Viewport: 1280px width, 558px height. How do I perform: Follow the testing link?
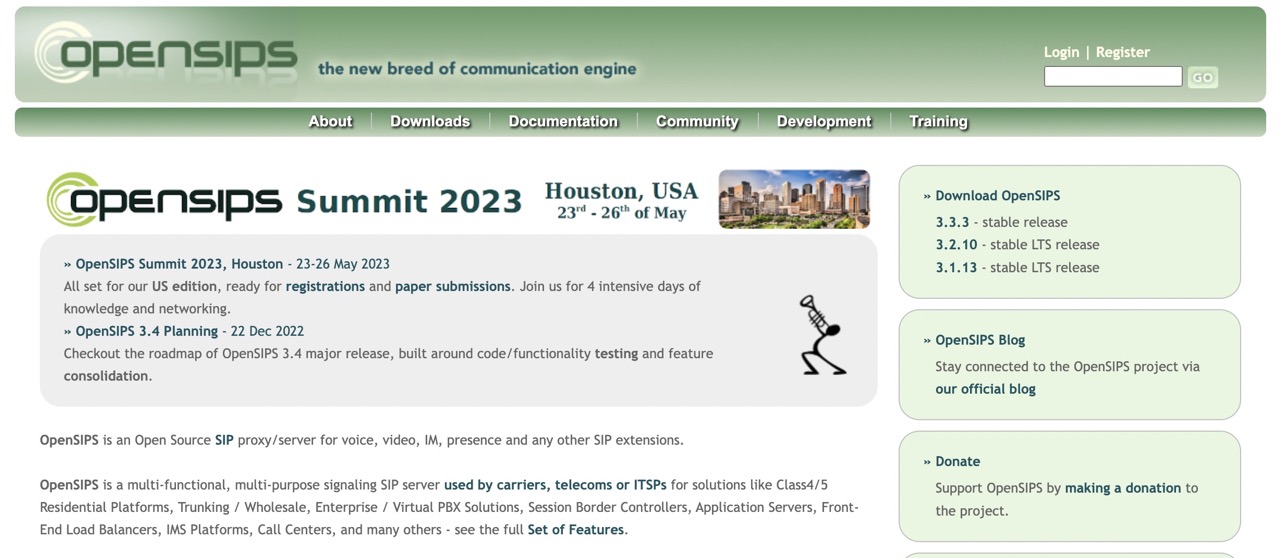(x=616, y=353)
